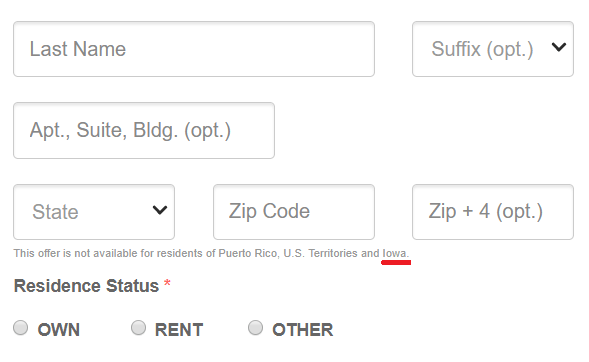
Task: Click the OWN label text
Action: coord(59,330)
